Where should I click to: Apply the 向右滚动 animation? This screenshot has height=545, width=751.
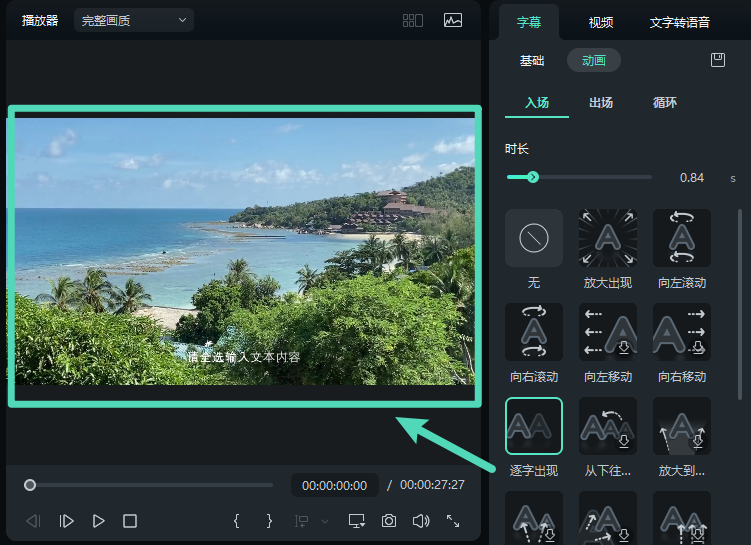coord(534,332)
